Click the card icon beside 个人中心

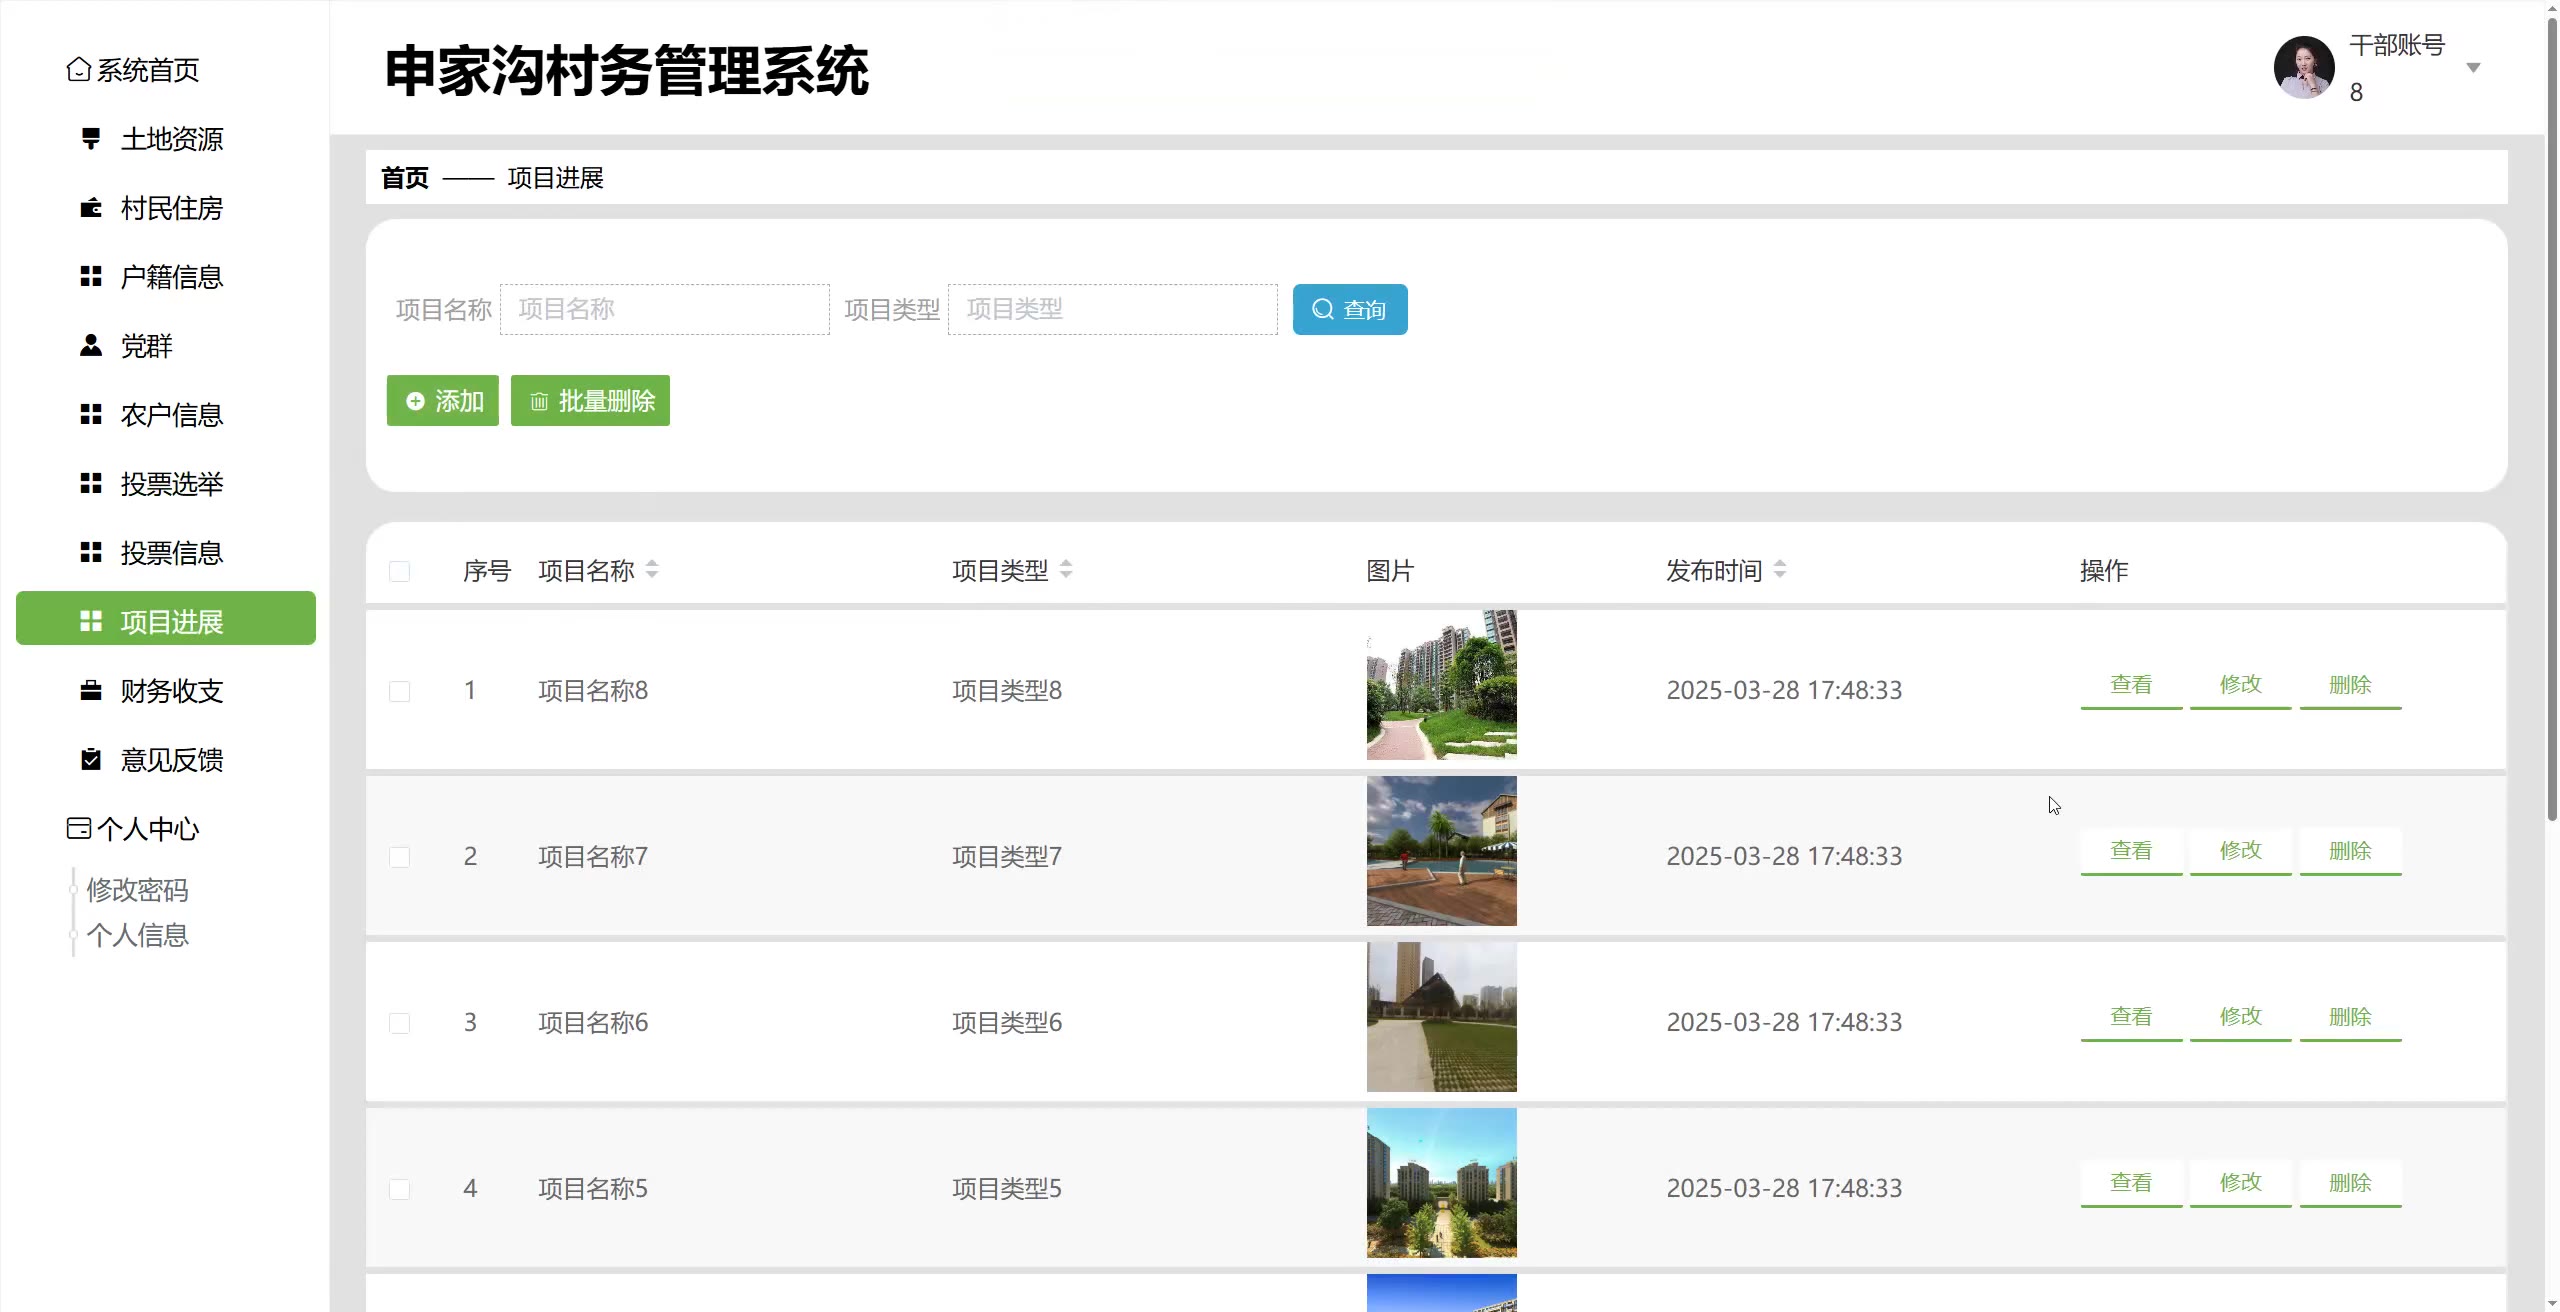coord(78,828)
